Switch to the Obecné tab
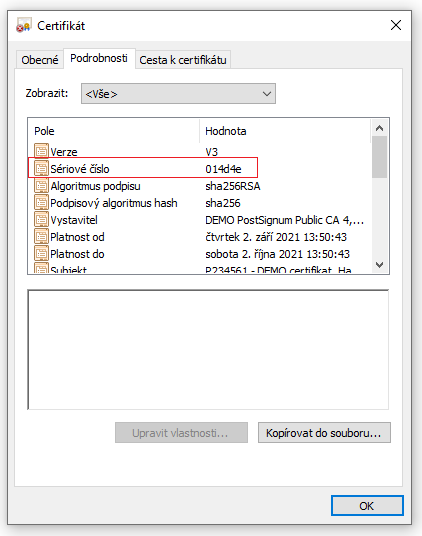The height and width of the screenshot is (536, 422). (40, 60)
